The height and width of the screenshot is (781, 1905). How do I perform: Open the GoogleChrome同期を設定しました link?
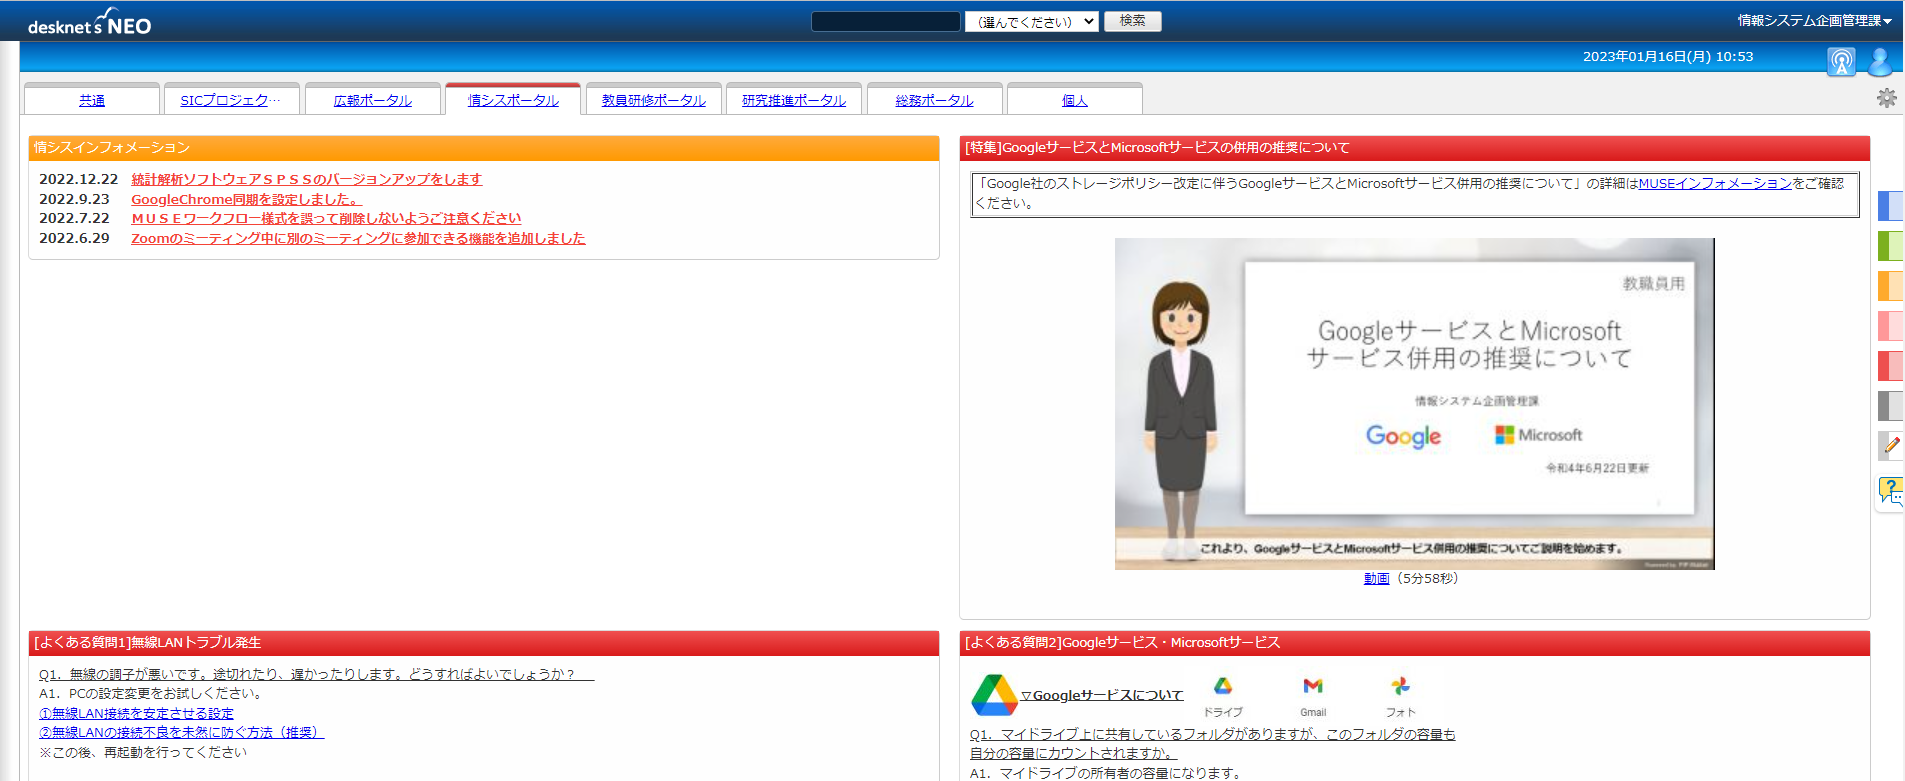[x=246, y=199]
